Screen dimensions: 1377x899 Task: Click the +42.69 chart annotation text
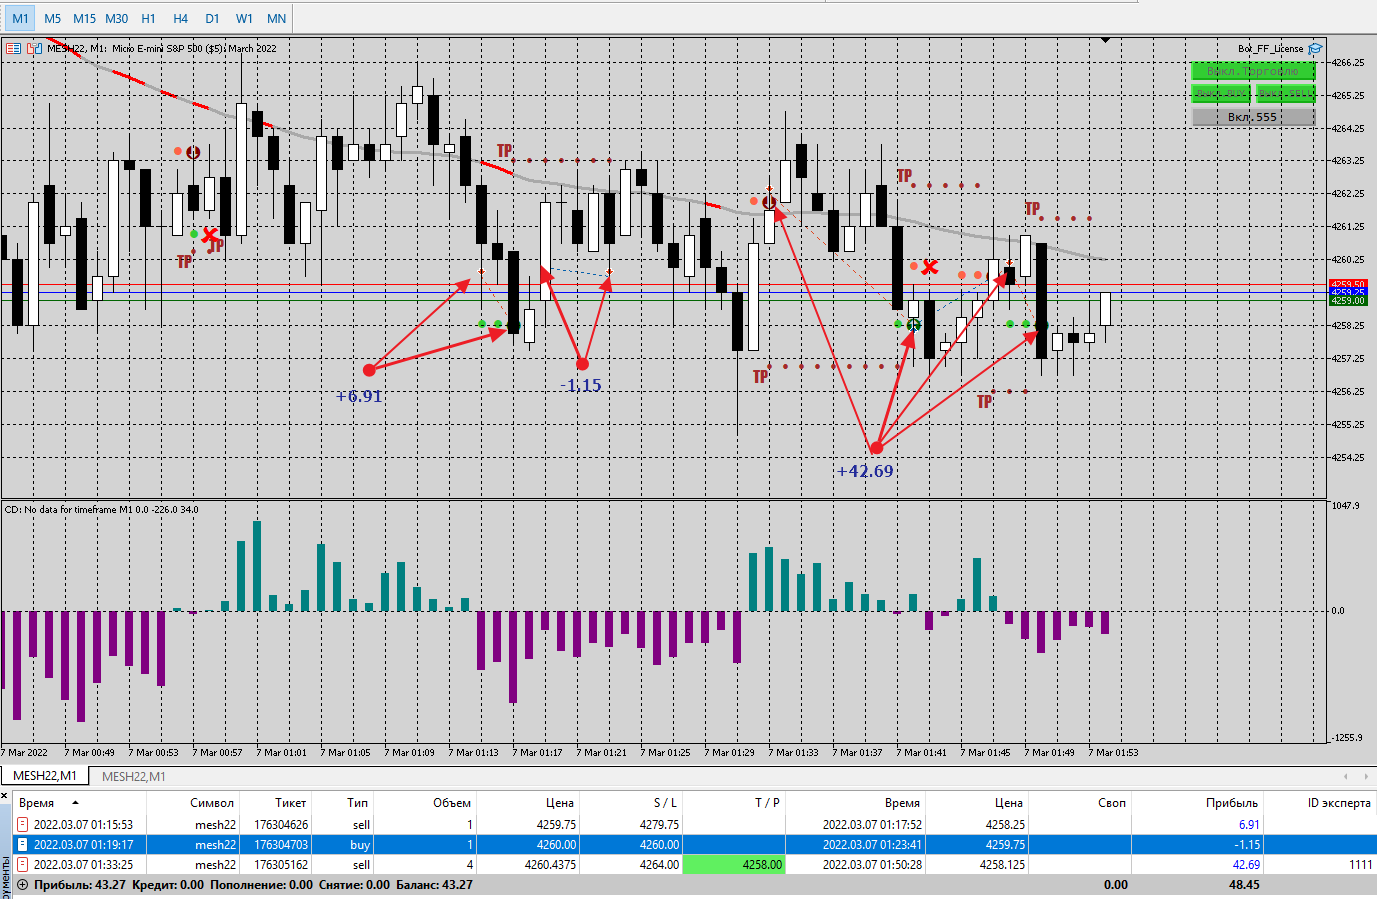[865, 471]
